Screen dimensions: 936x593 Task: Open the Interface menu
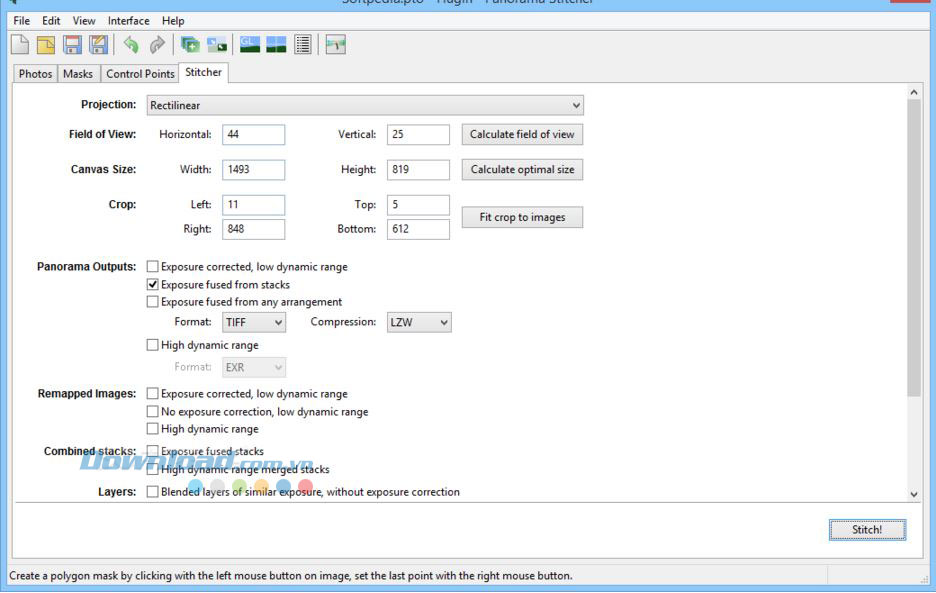click(128, 21)
